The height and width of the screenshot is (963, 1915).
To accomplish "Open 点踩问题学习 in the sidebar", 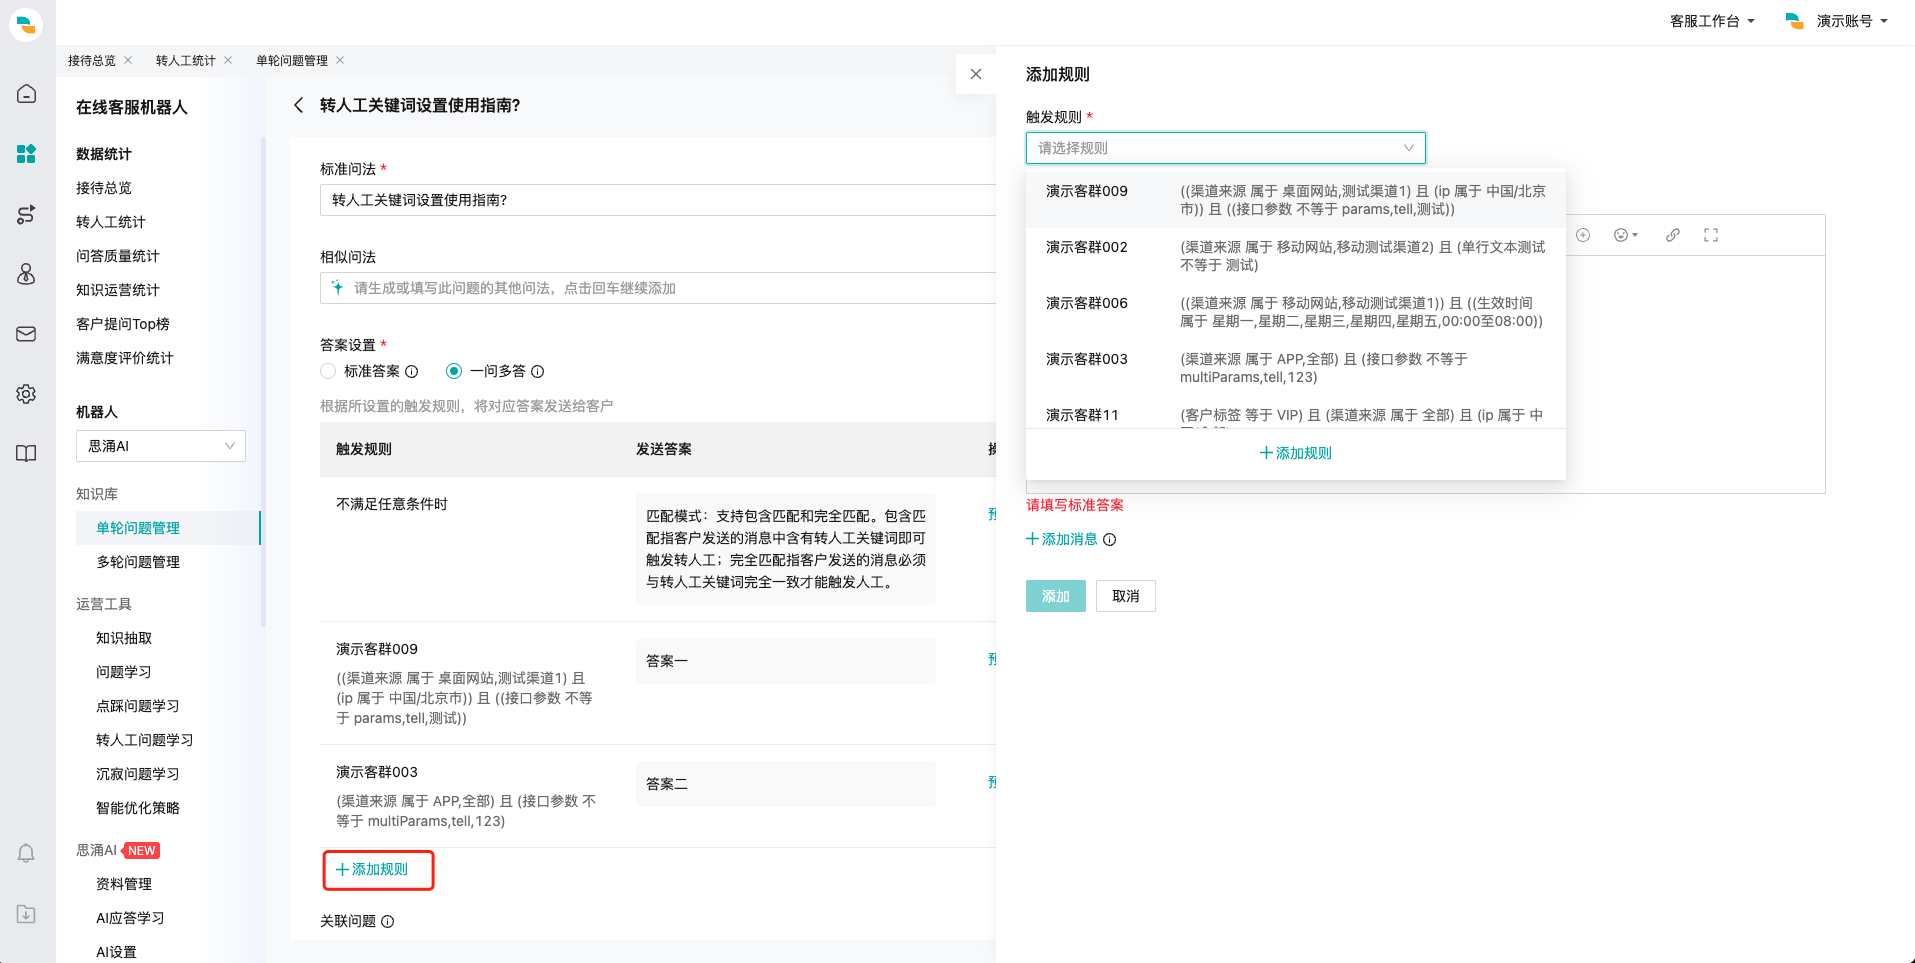I will click(x=138, y=706).
